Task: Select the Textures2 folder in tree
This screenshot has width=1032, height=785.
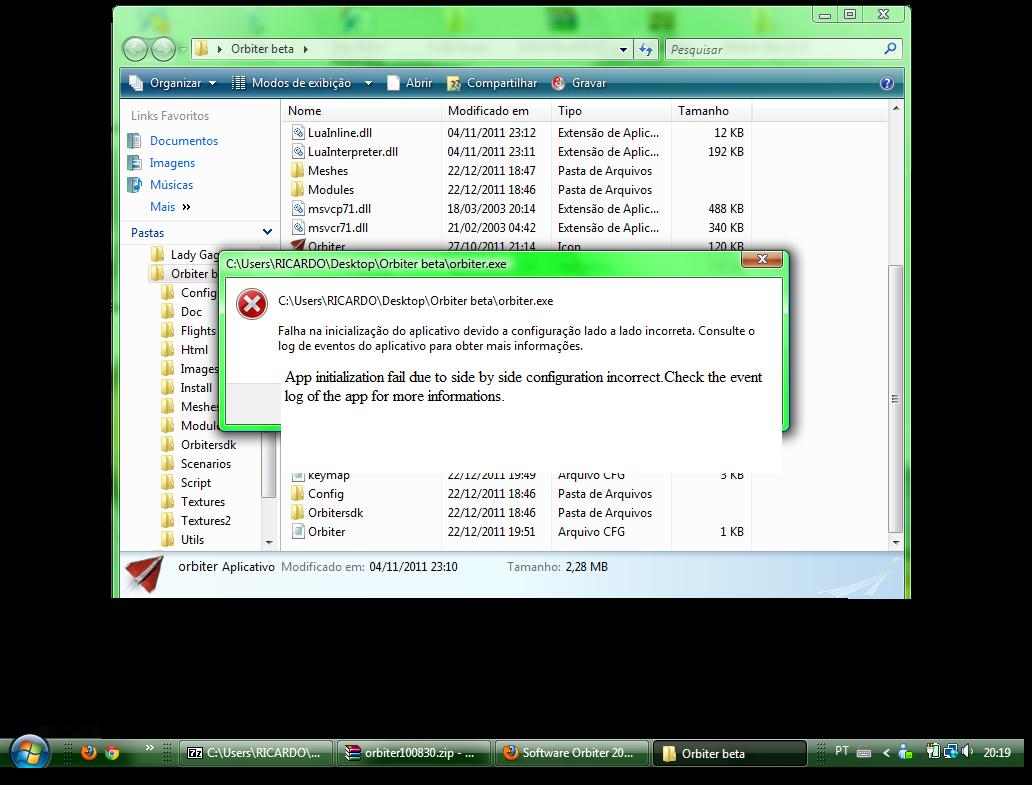Action: (206, 520)
